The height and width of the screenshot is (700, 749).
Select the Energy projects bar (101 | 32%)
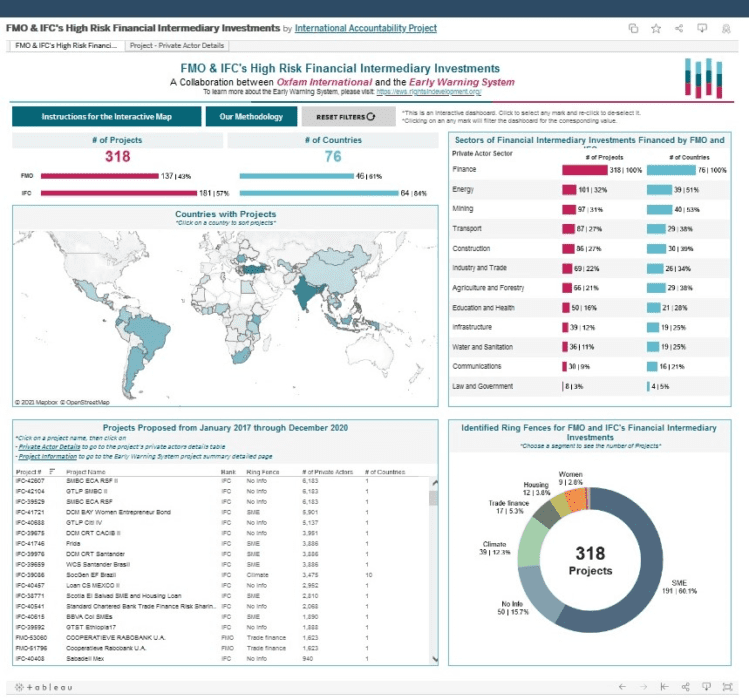[x=569, y=190]
